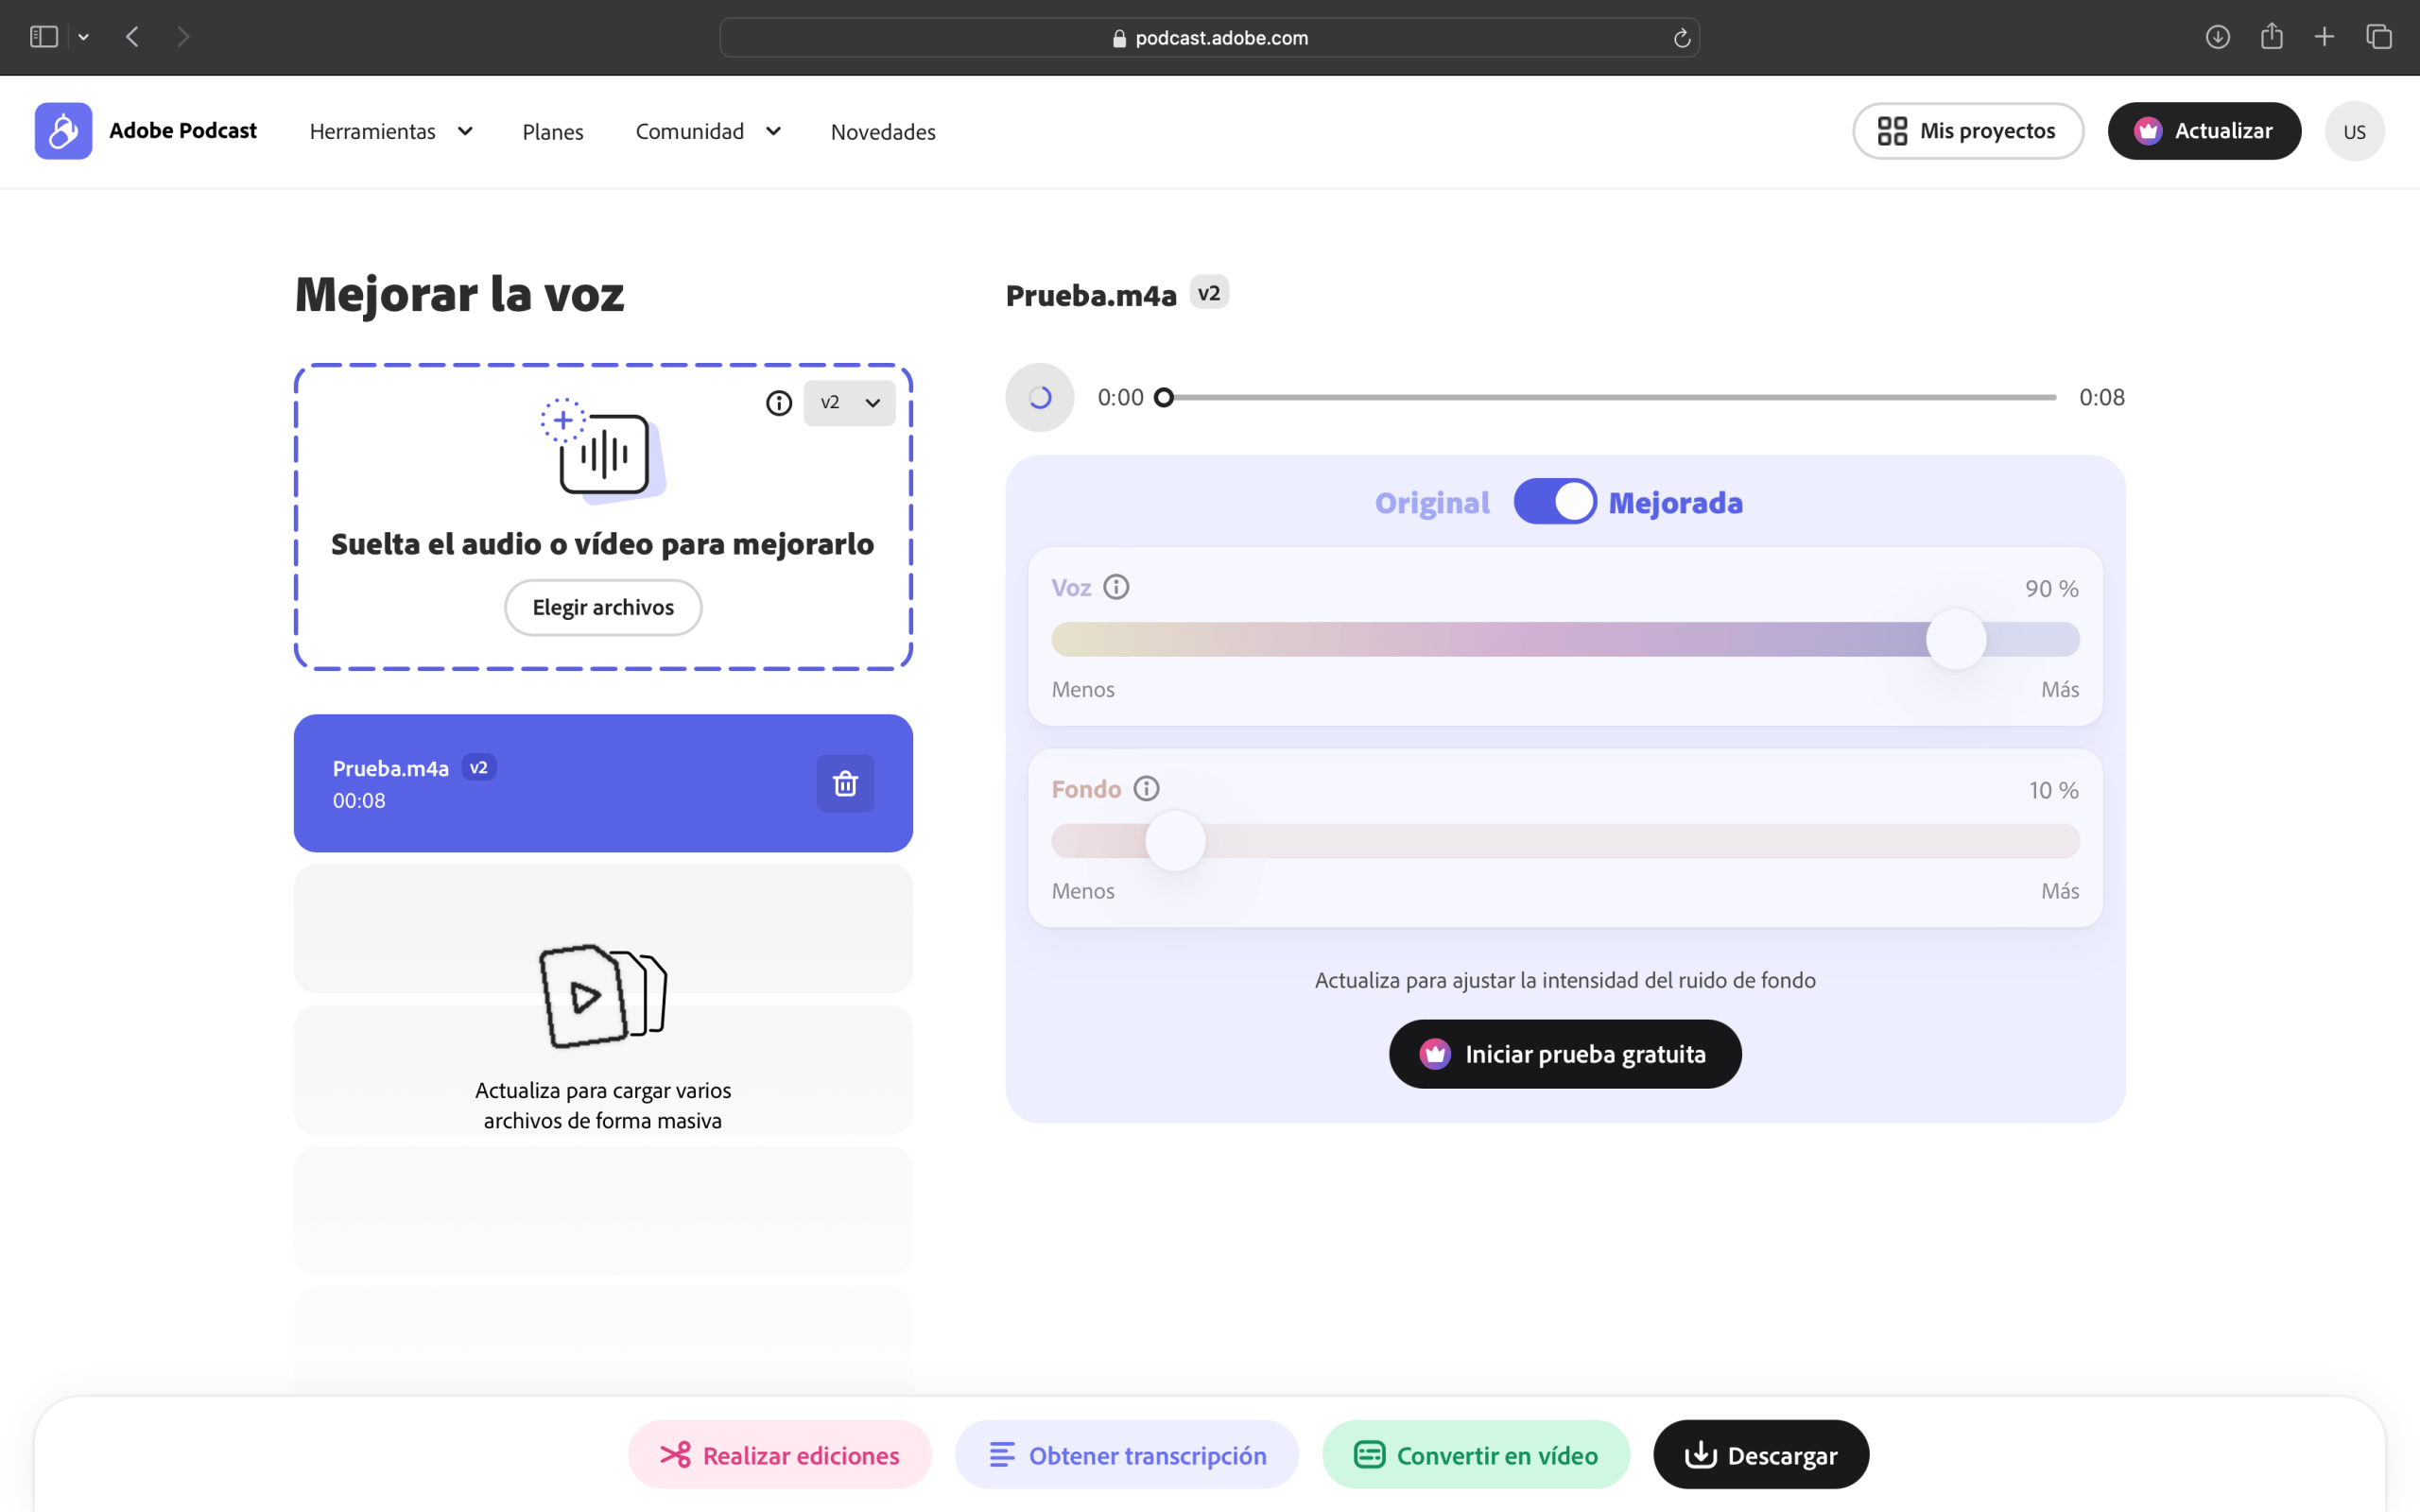Click info icon in the upload drop zone
This screenshot has height=1512, width=2420.
coord(779,403)
